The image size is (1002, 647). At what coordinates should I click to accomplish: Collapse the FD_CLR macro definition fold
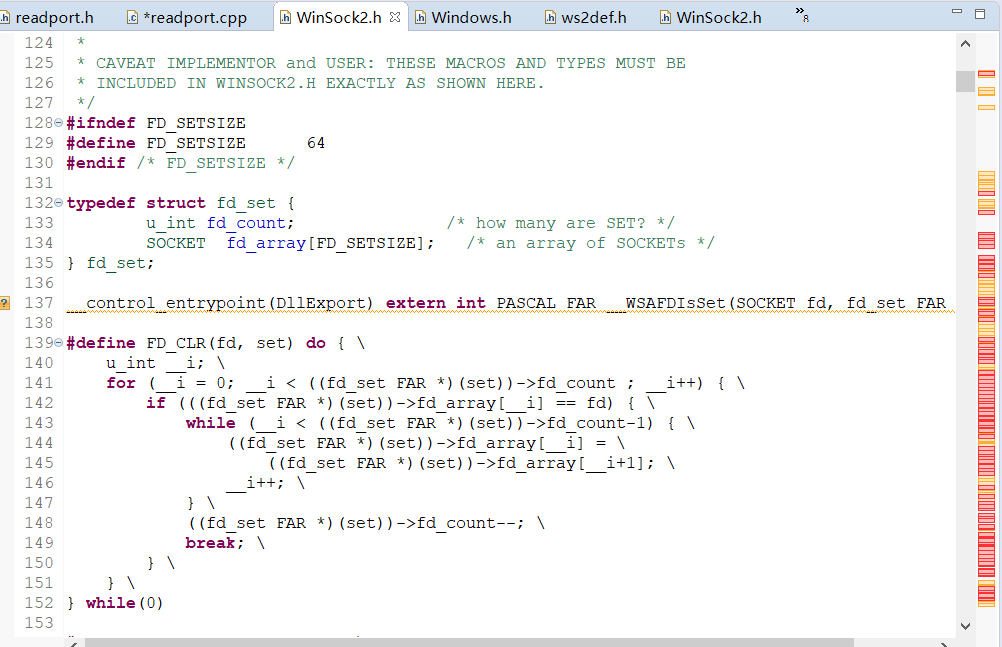click(58, 343)
